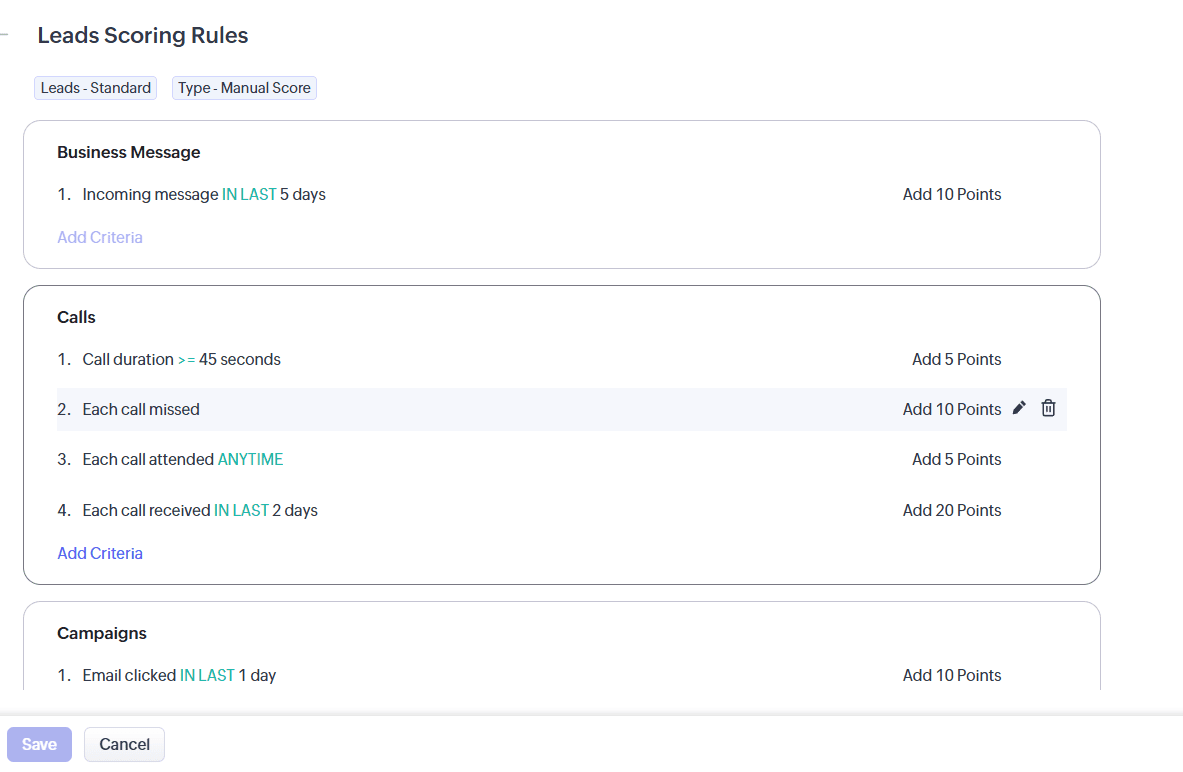Select the 'Each call attended ANYTIME' rule
Screen dimensions: 1183x772
click(x=183, y=459)
